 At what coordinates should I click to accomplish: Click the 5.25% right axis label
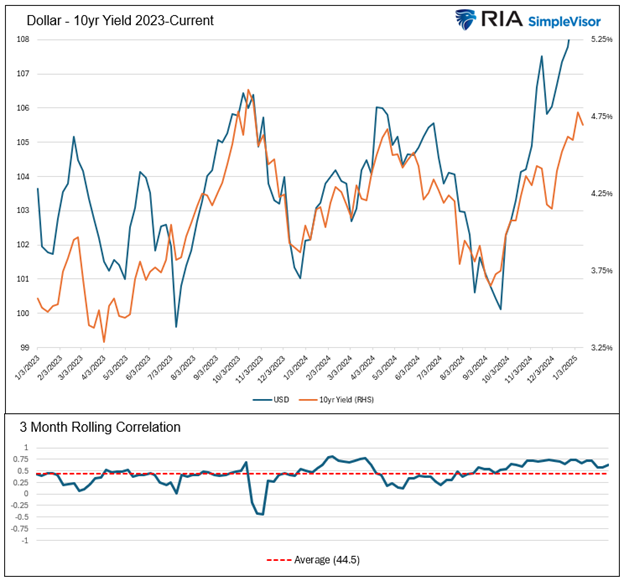tap(602, 39)
